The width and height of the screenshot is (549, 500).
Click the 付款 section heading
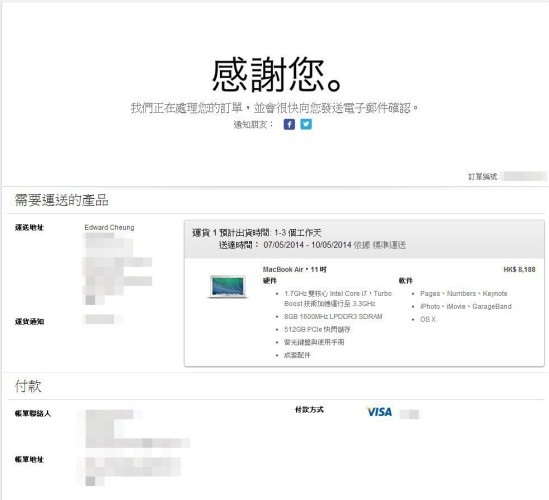tap(28, 386)
